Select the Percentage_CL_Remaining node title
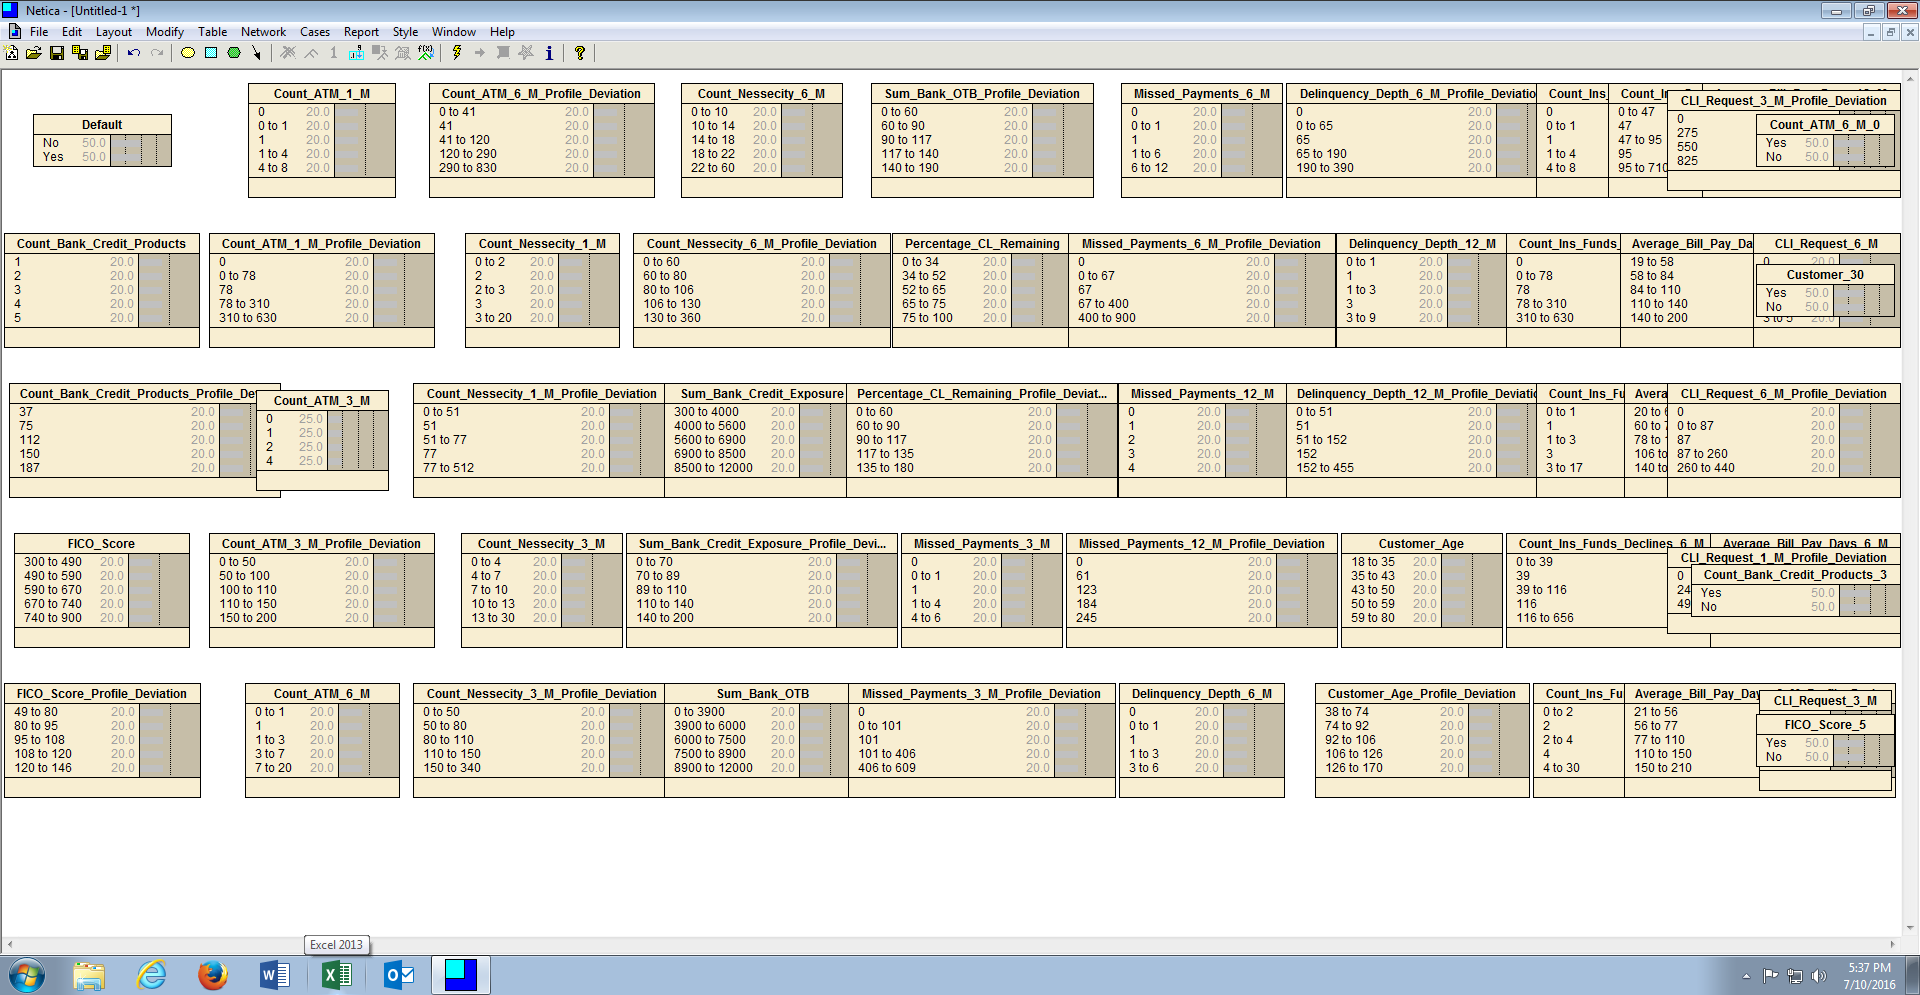Image resolution: width=1920 pixels, height=995 pixels. [982, 244]
